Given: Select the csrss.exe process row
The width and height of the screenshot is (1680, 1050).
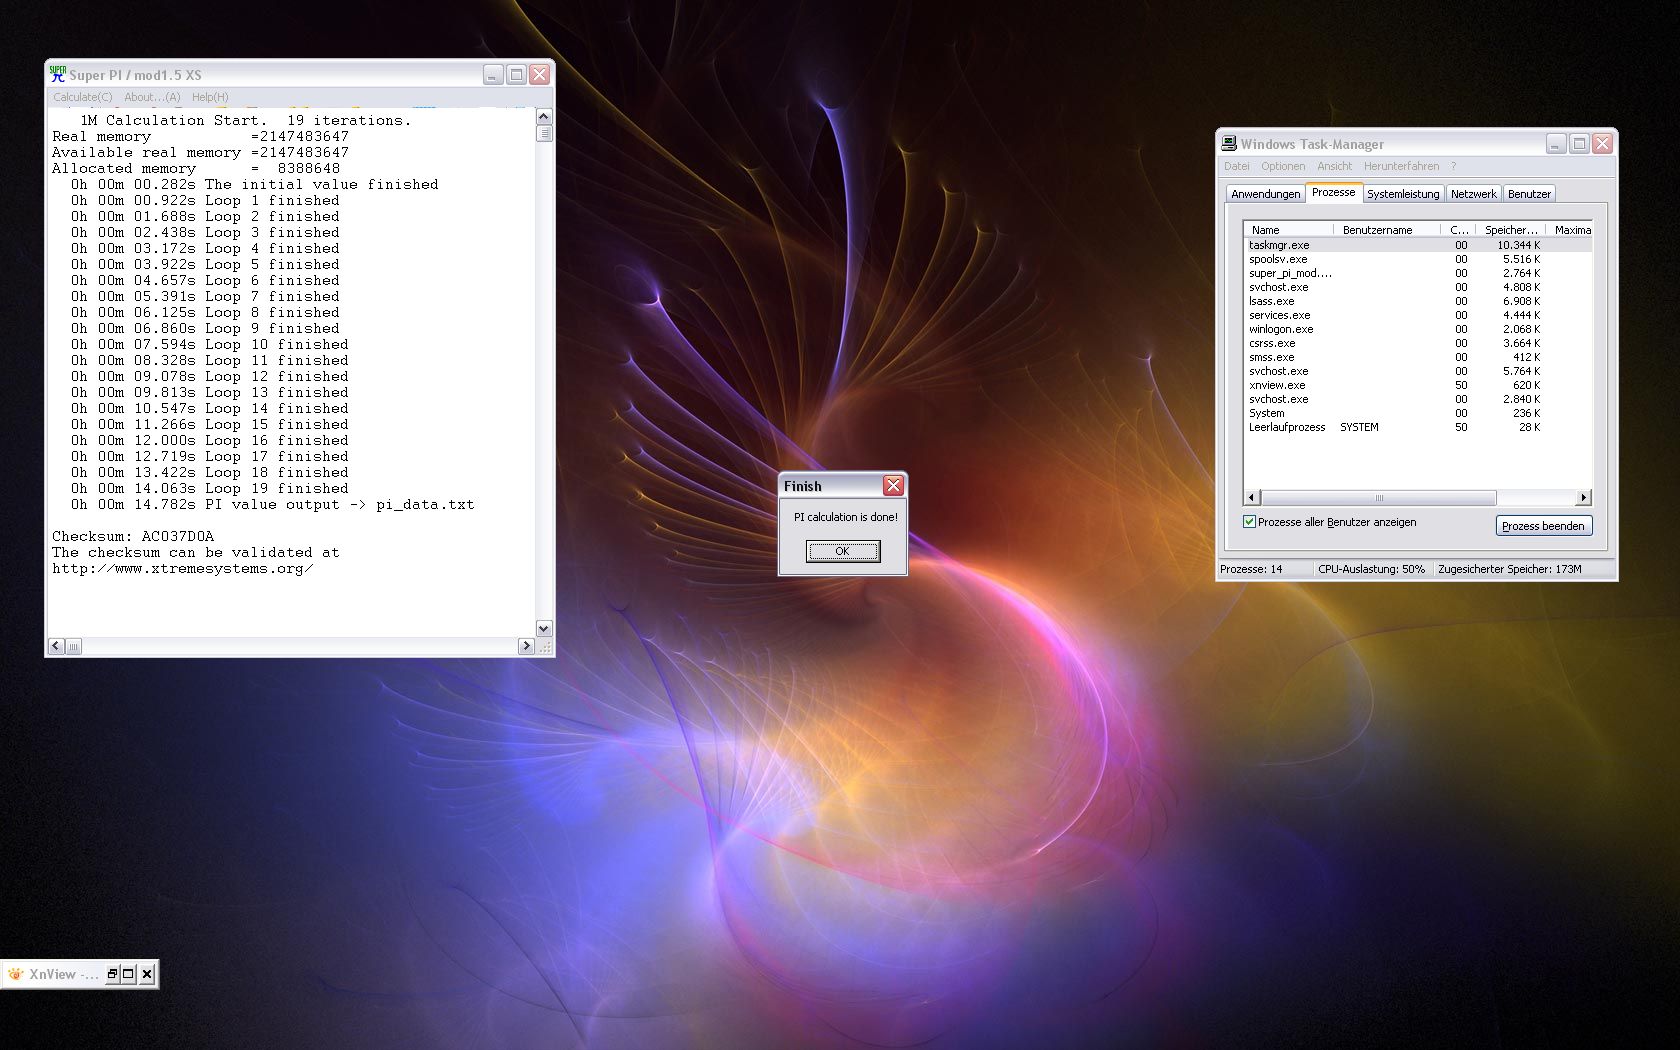Looking at the screenshot, I should coord(1417,343).
